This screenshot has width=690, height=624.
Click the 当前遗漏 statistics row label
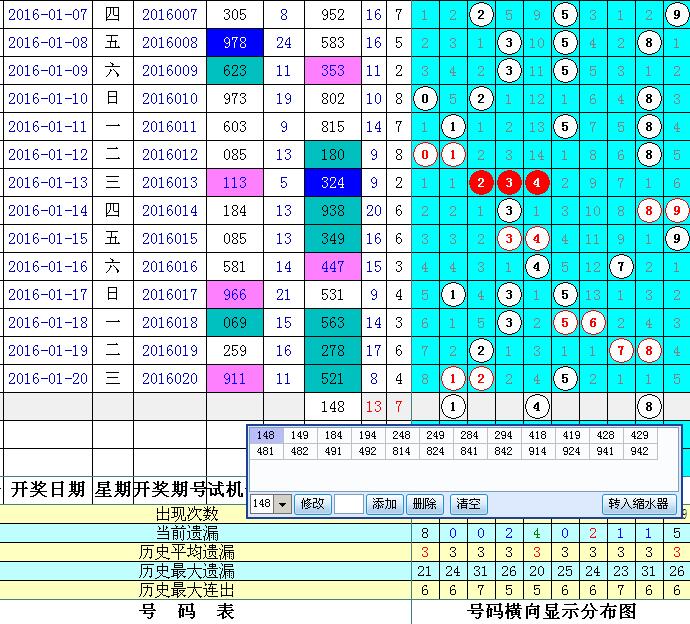click(187, 533)
